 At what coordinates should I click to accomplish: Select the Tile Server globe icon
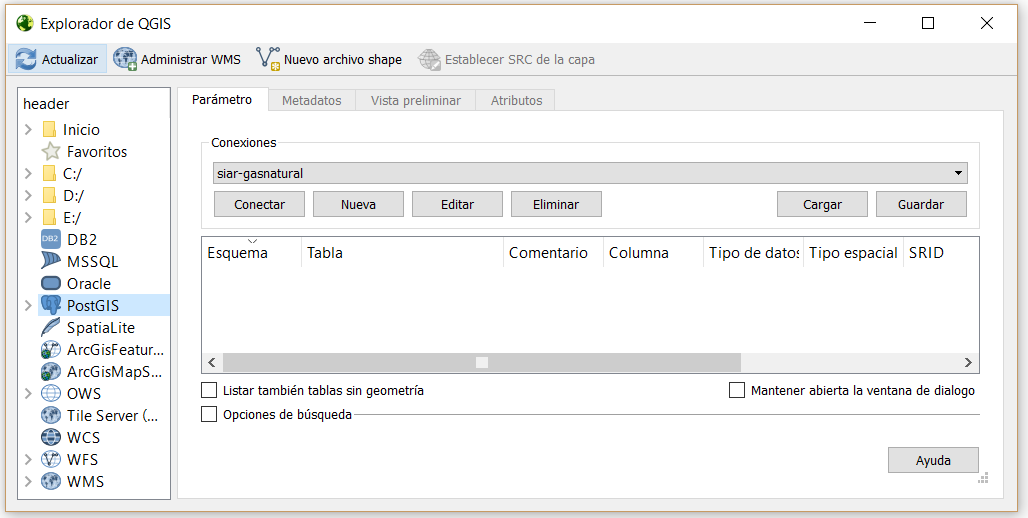point(50,415)
